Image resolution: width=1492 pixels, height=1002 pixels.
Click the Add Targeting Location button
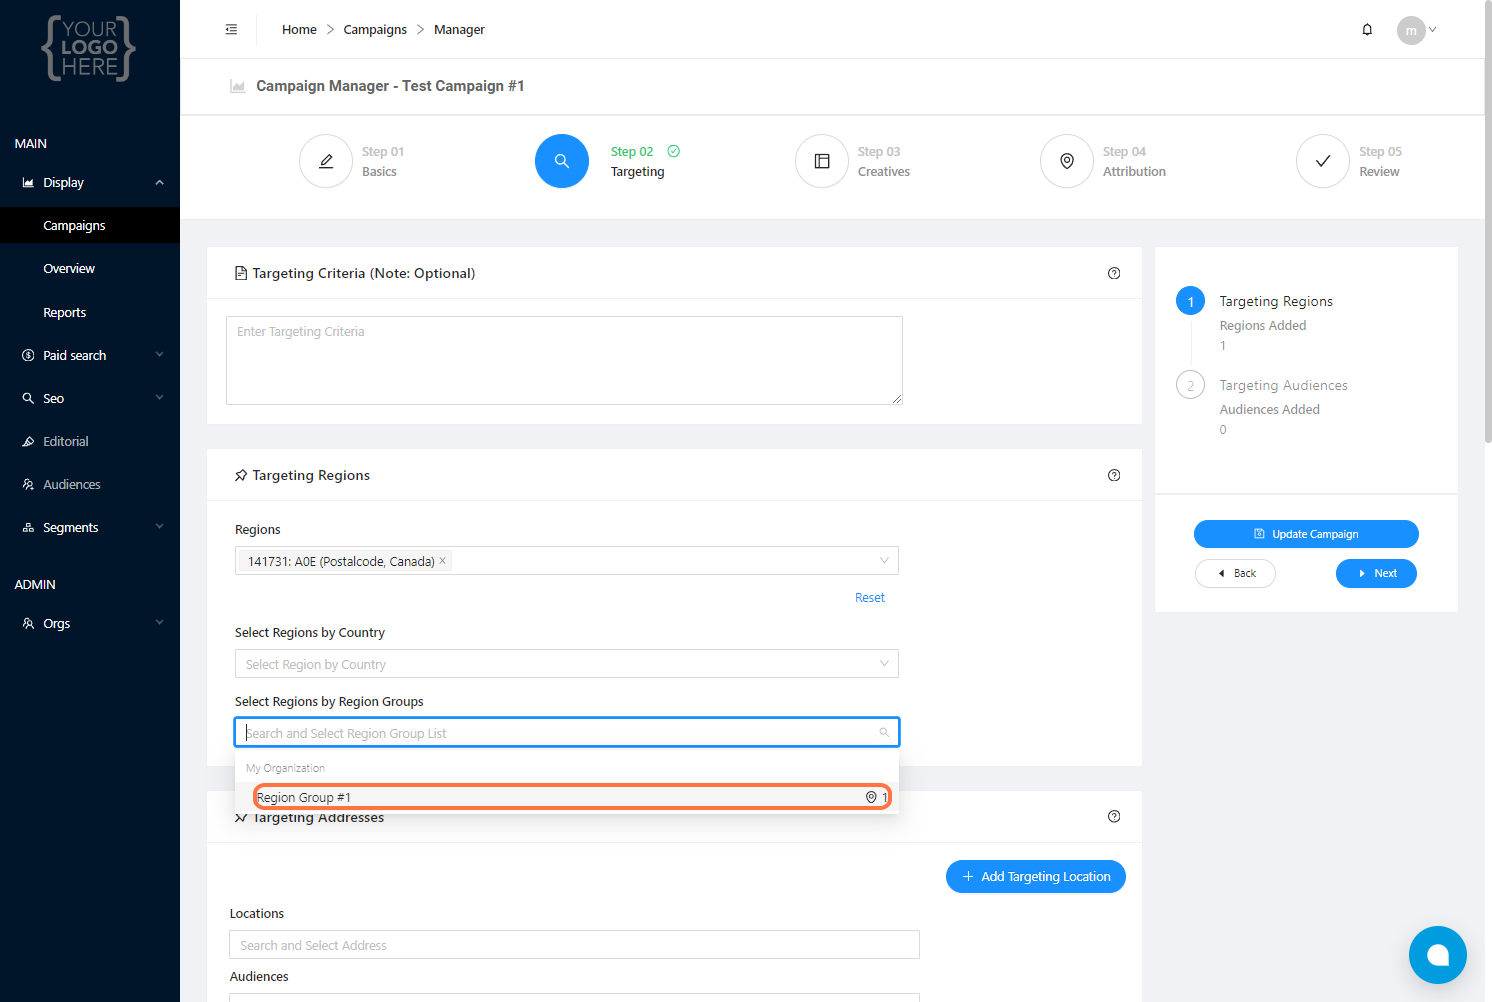point(1035,877)
